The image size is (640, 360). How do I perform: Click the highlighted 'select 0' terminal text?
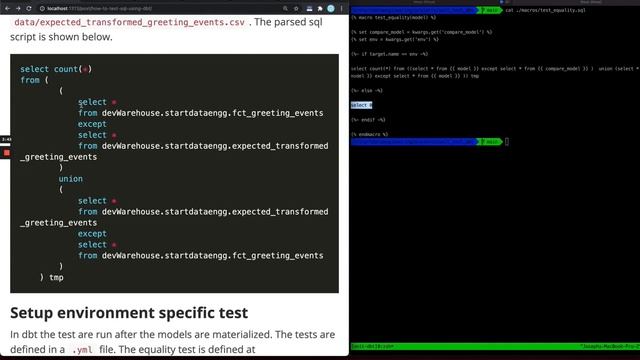tap(362, 105)
